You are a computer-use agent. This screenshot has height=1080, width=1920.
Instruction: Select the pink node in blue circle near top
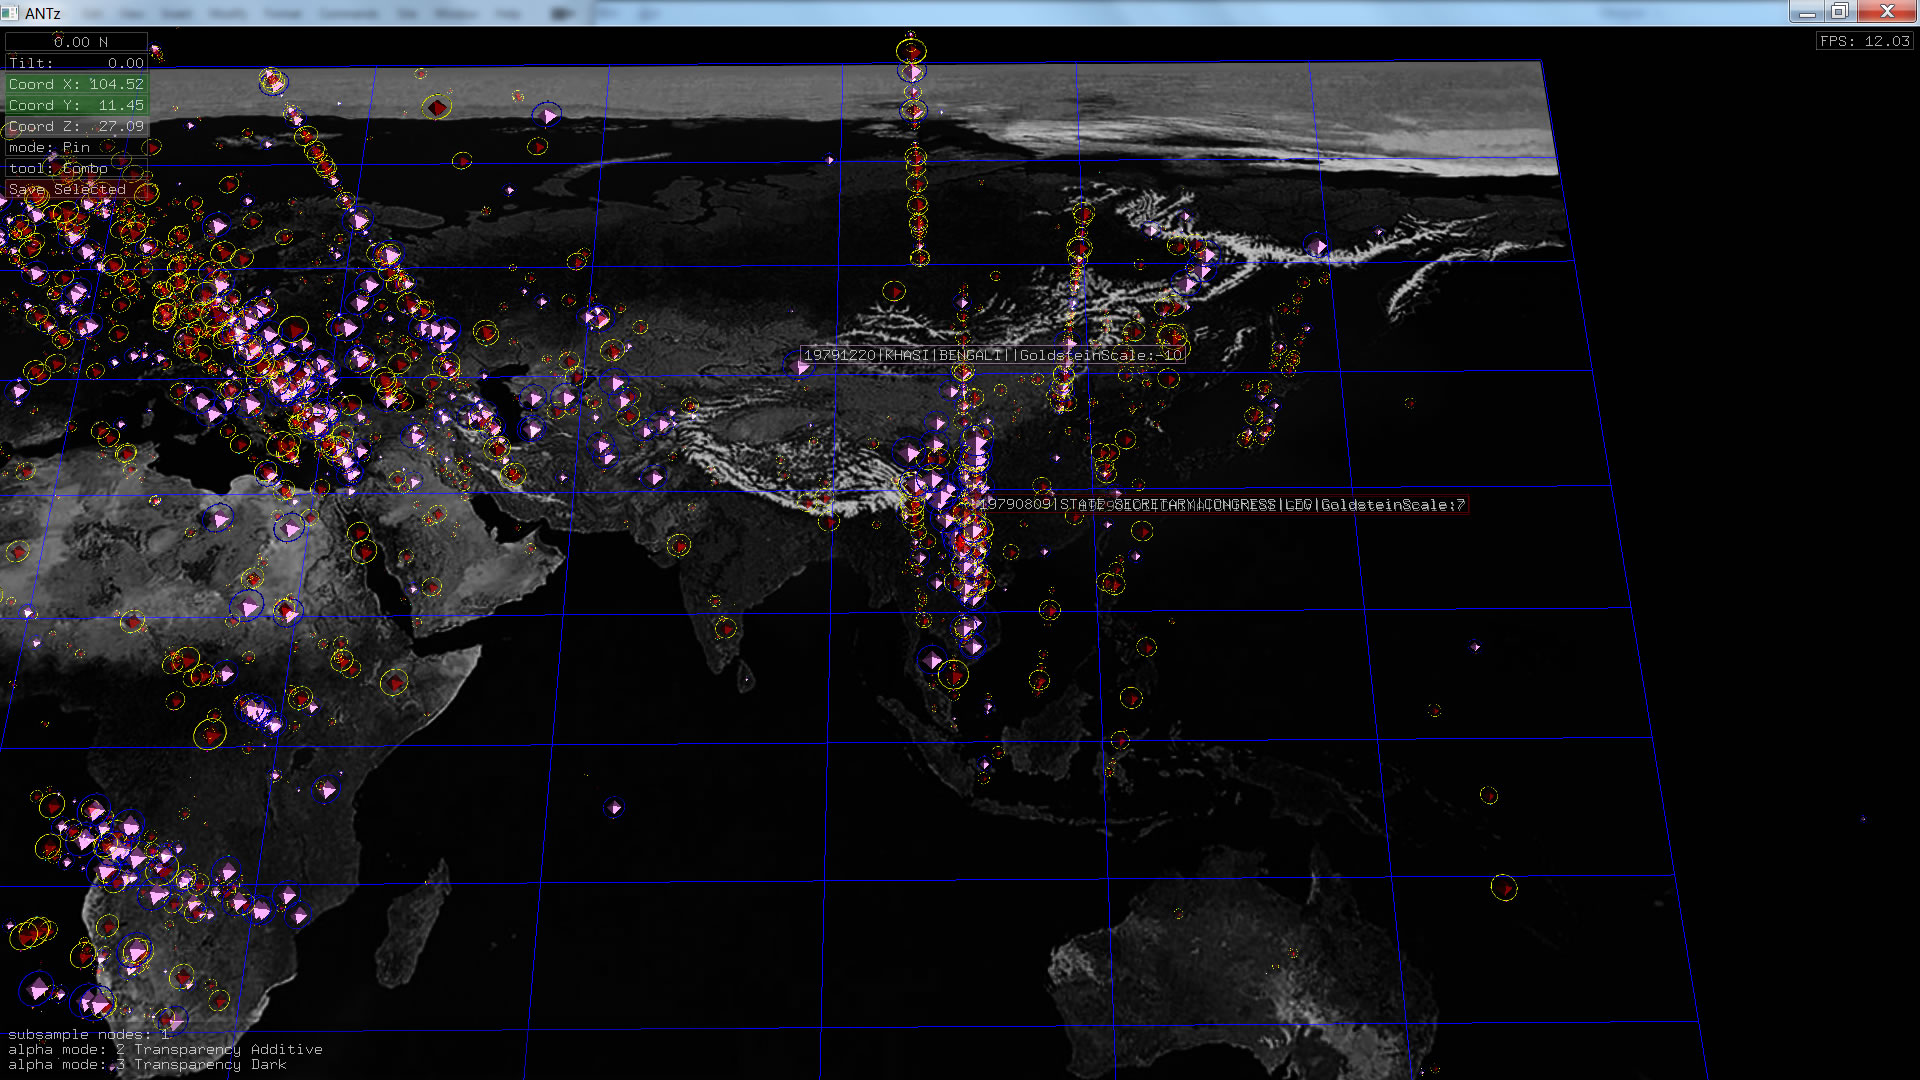tap(547, 116)
